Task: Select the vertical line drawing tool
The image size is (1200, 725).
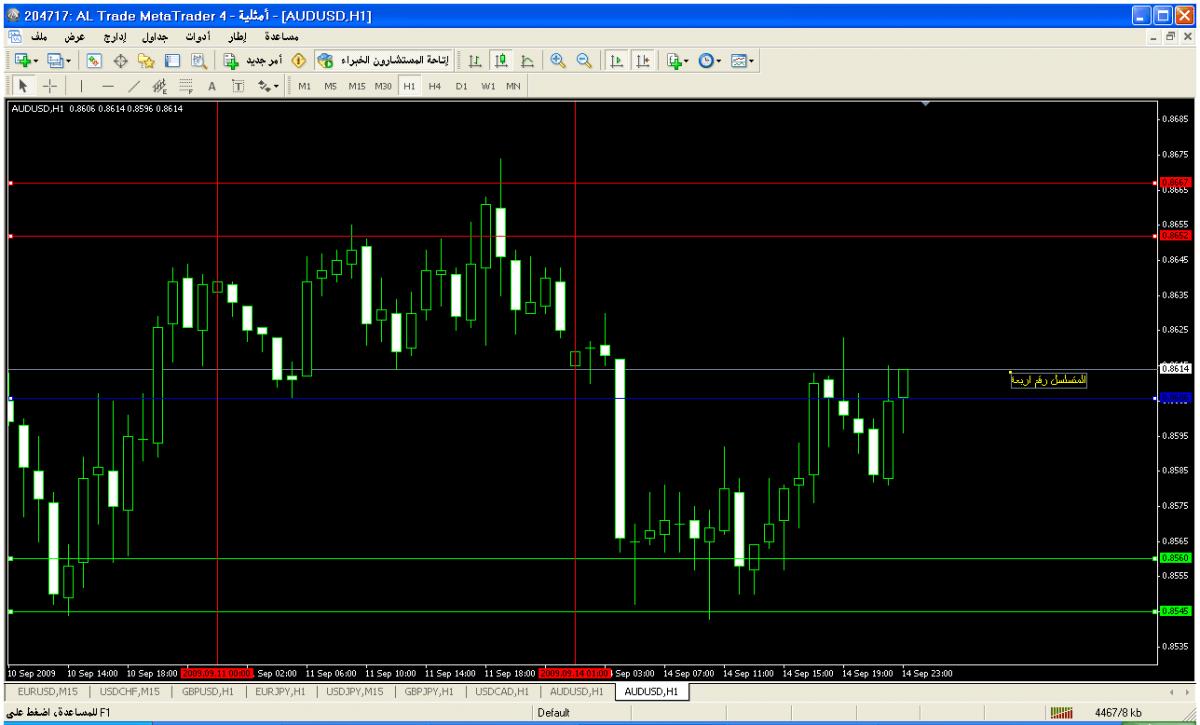Action: point(81,86)
